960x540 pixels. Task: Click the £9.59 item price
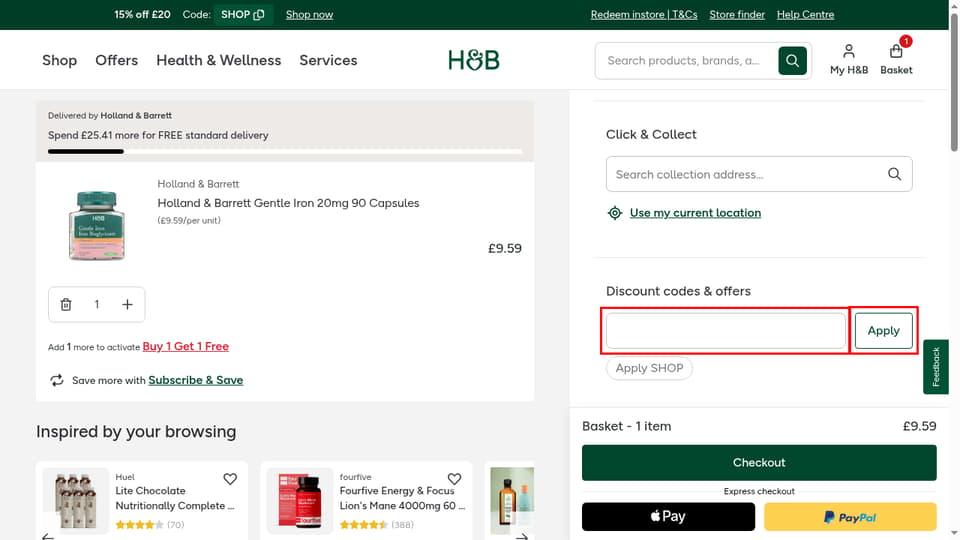click(x=504, y=249)
